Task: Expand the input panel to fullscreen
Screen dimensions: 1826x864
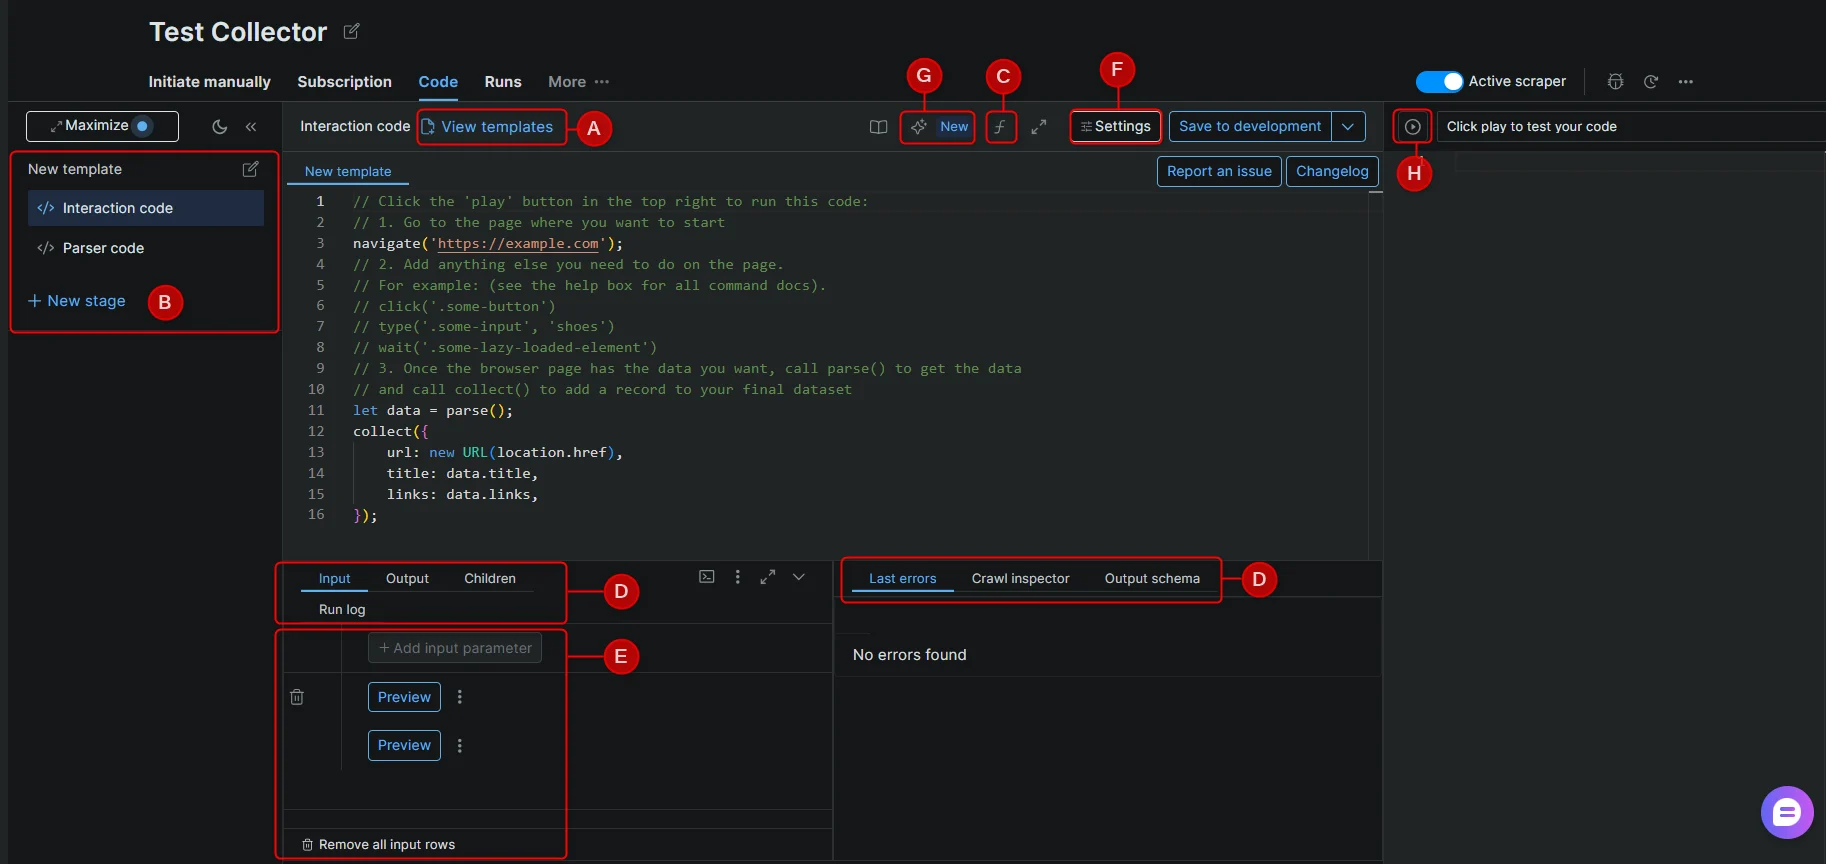Action: tap(768, 577)
